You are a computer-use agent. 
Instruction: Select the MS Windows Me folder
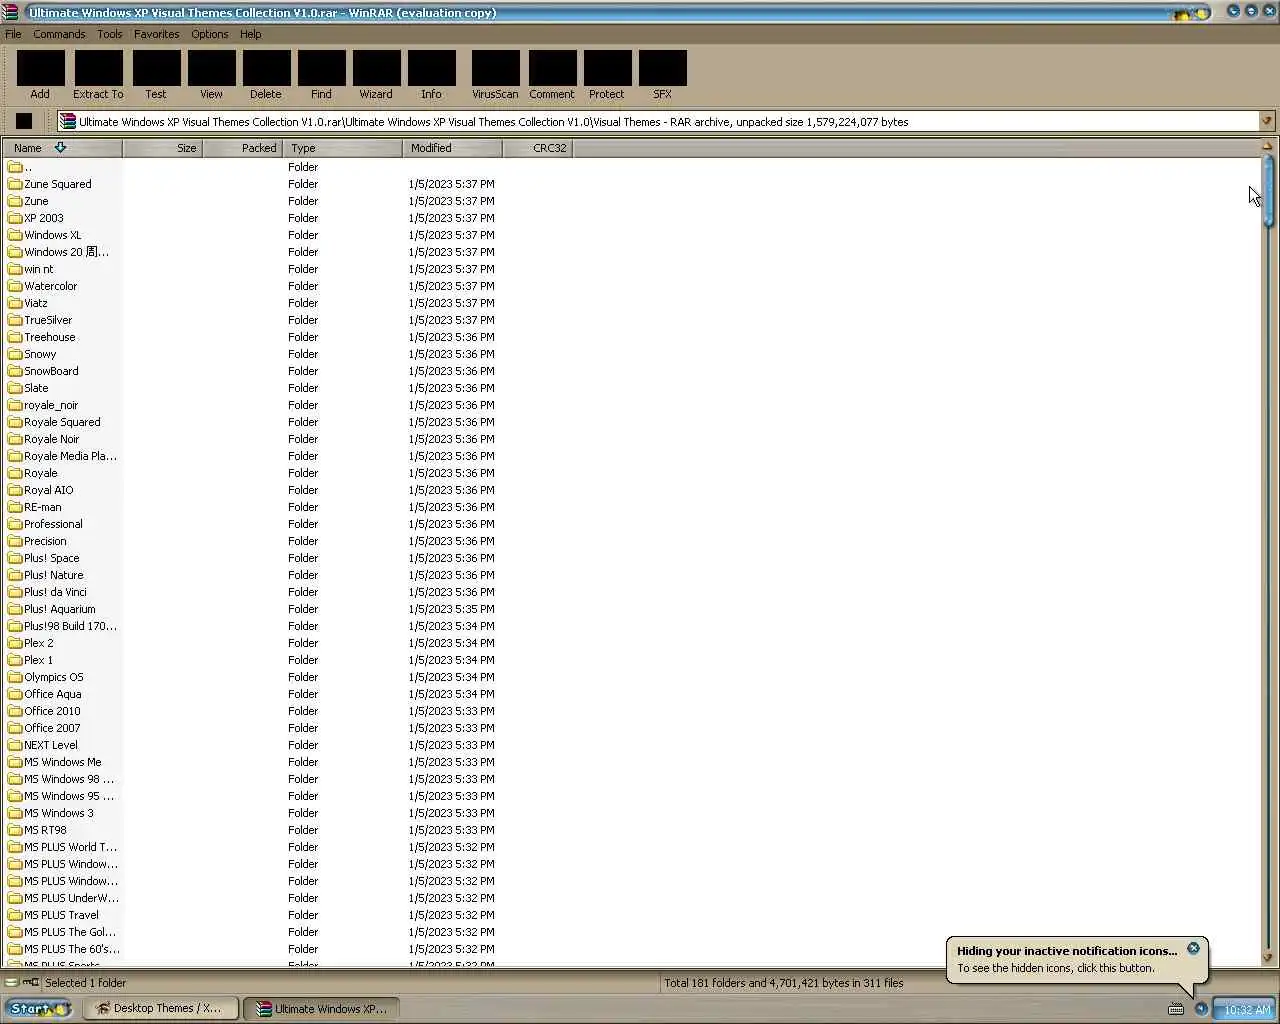pyautogui.click(x=55, y=762)
